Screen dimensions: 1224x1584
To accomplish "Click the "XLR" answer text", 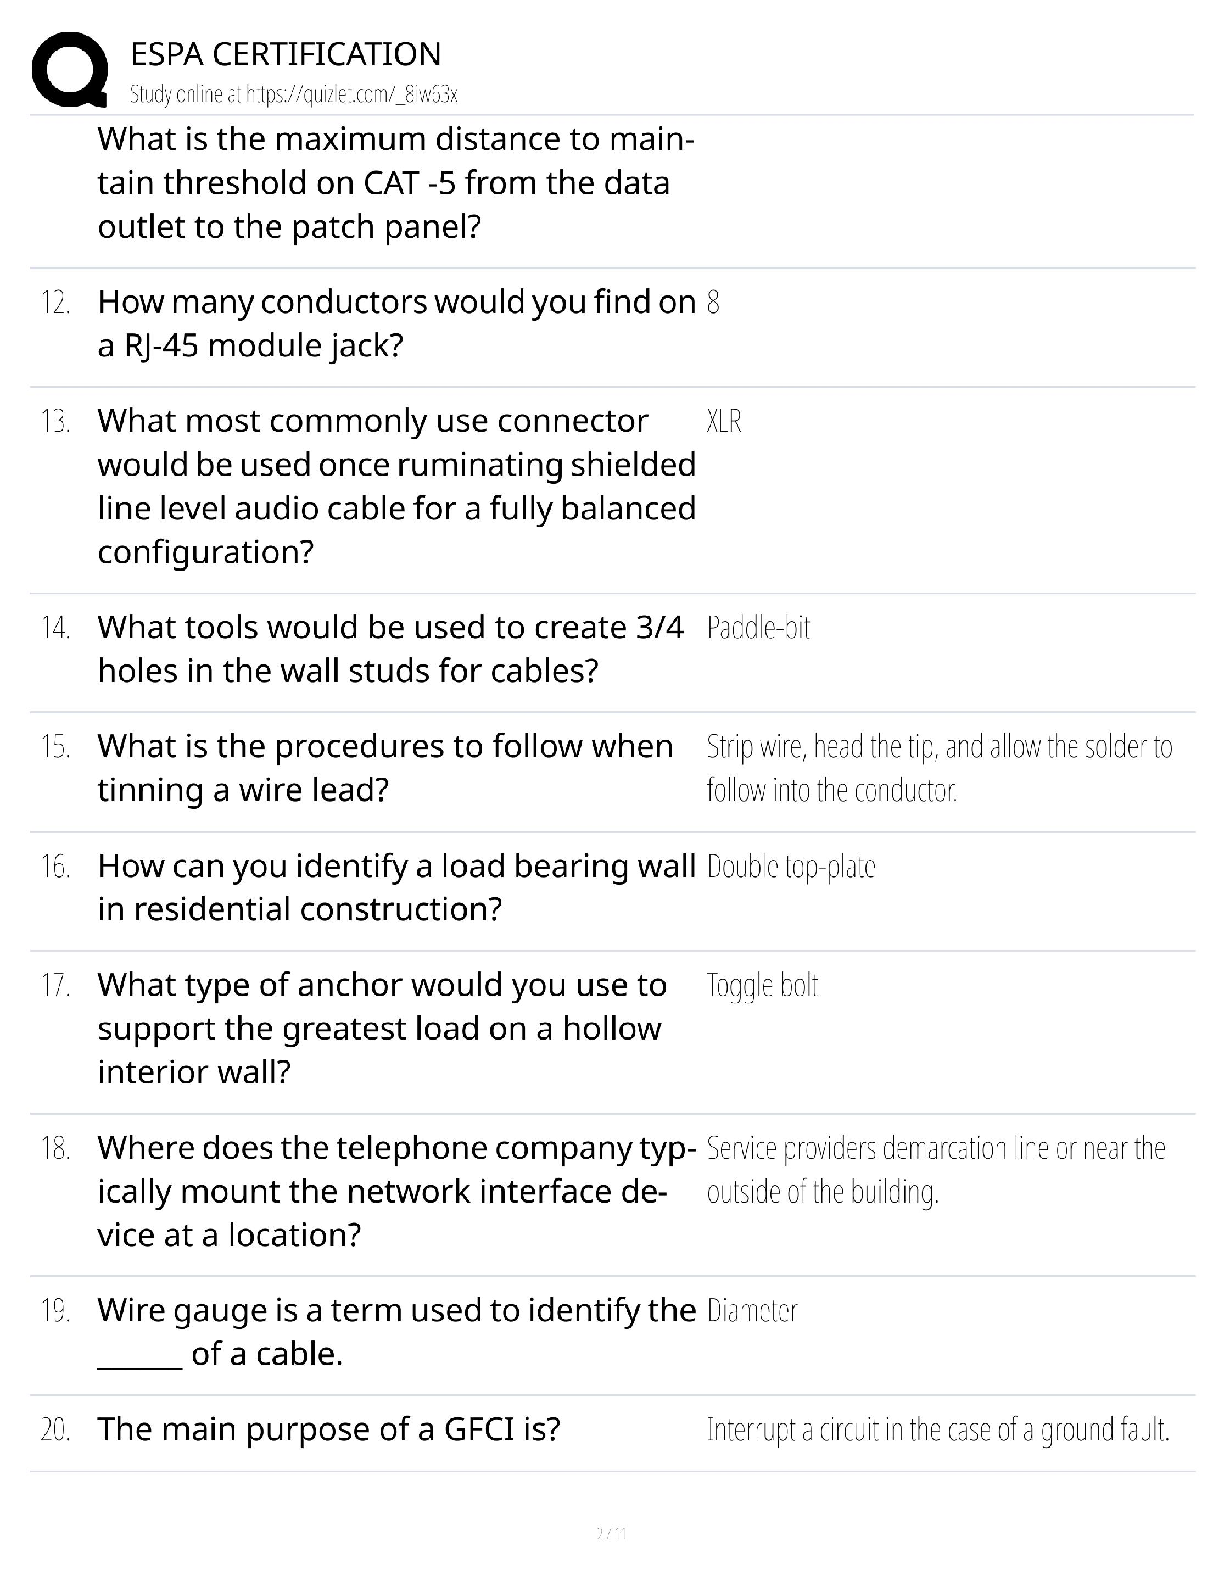I will tap(724, 421).
